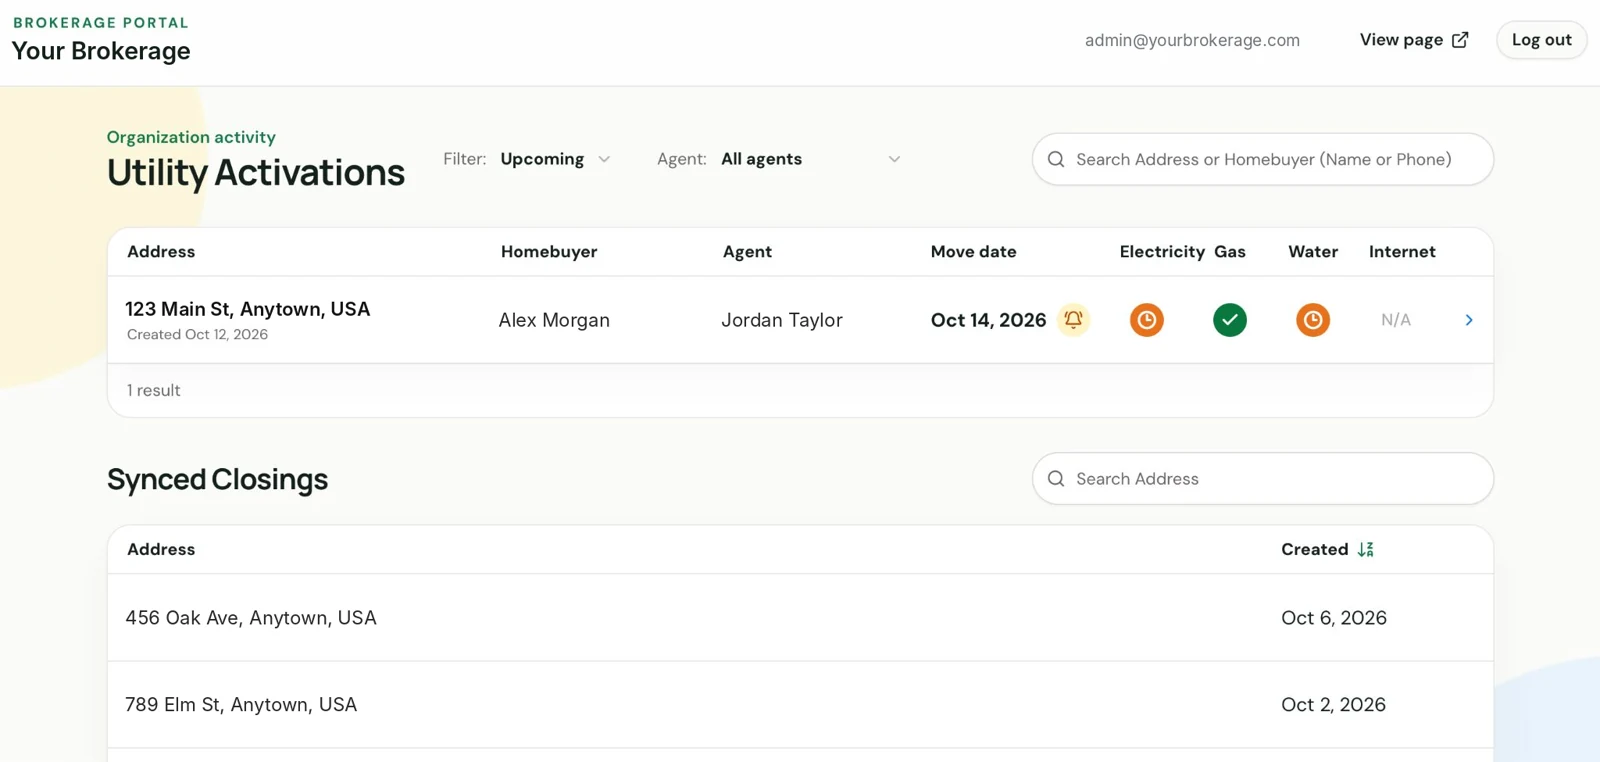Open the View page link

[1414, 40]
